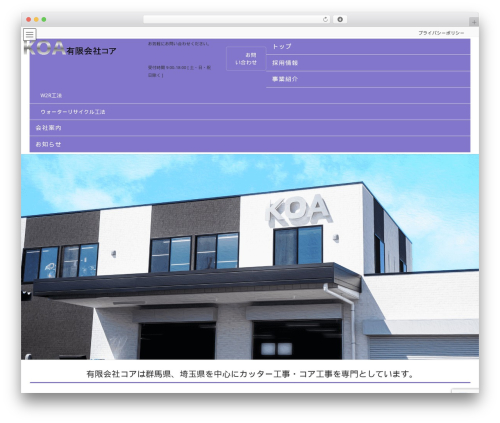Open 事業紹介 menu item
The height and width of the screenshot is (423, 500).
coord(368,79)
